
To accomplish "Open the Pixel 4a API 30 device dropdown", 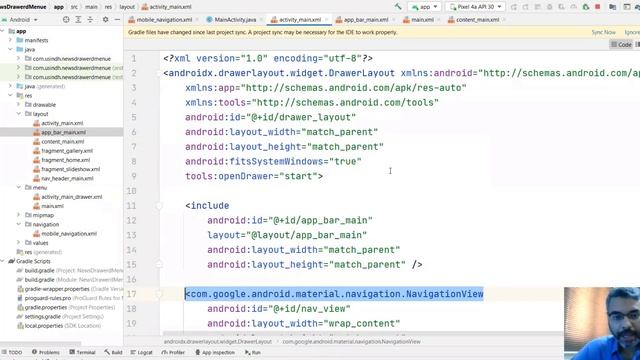I will click(476, 7).
